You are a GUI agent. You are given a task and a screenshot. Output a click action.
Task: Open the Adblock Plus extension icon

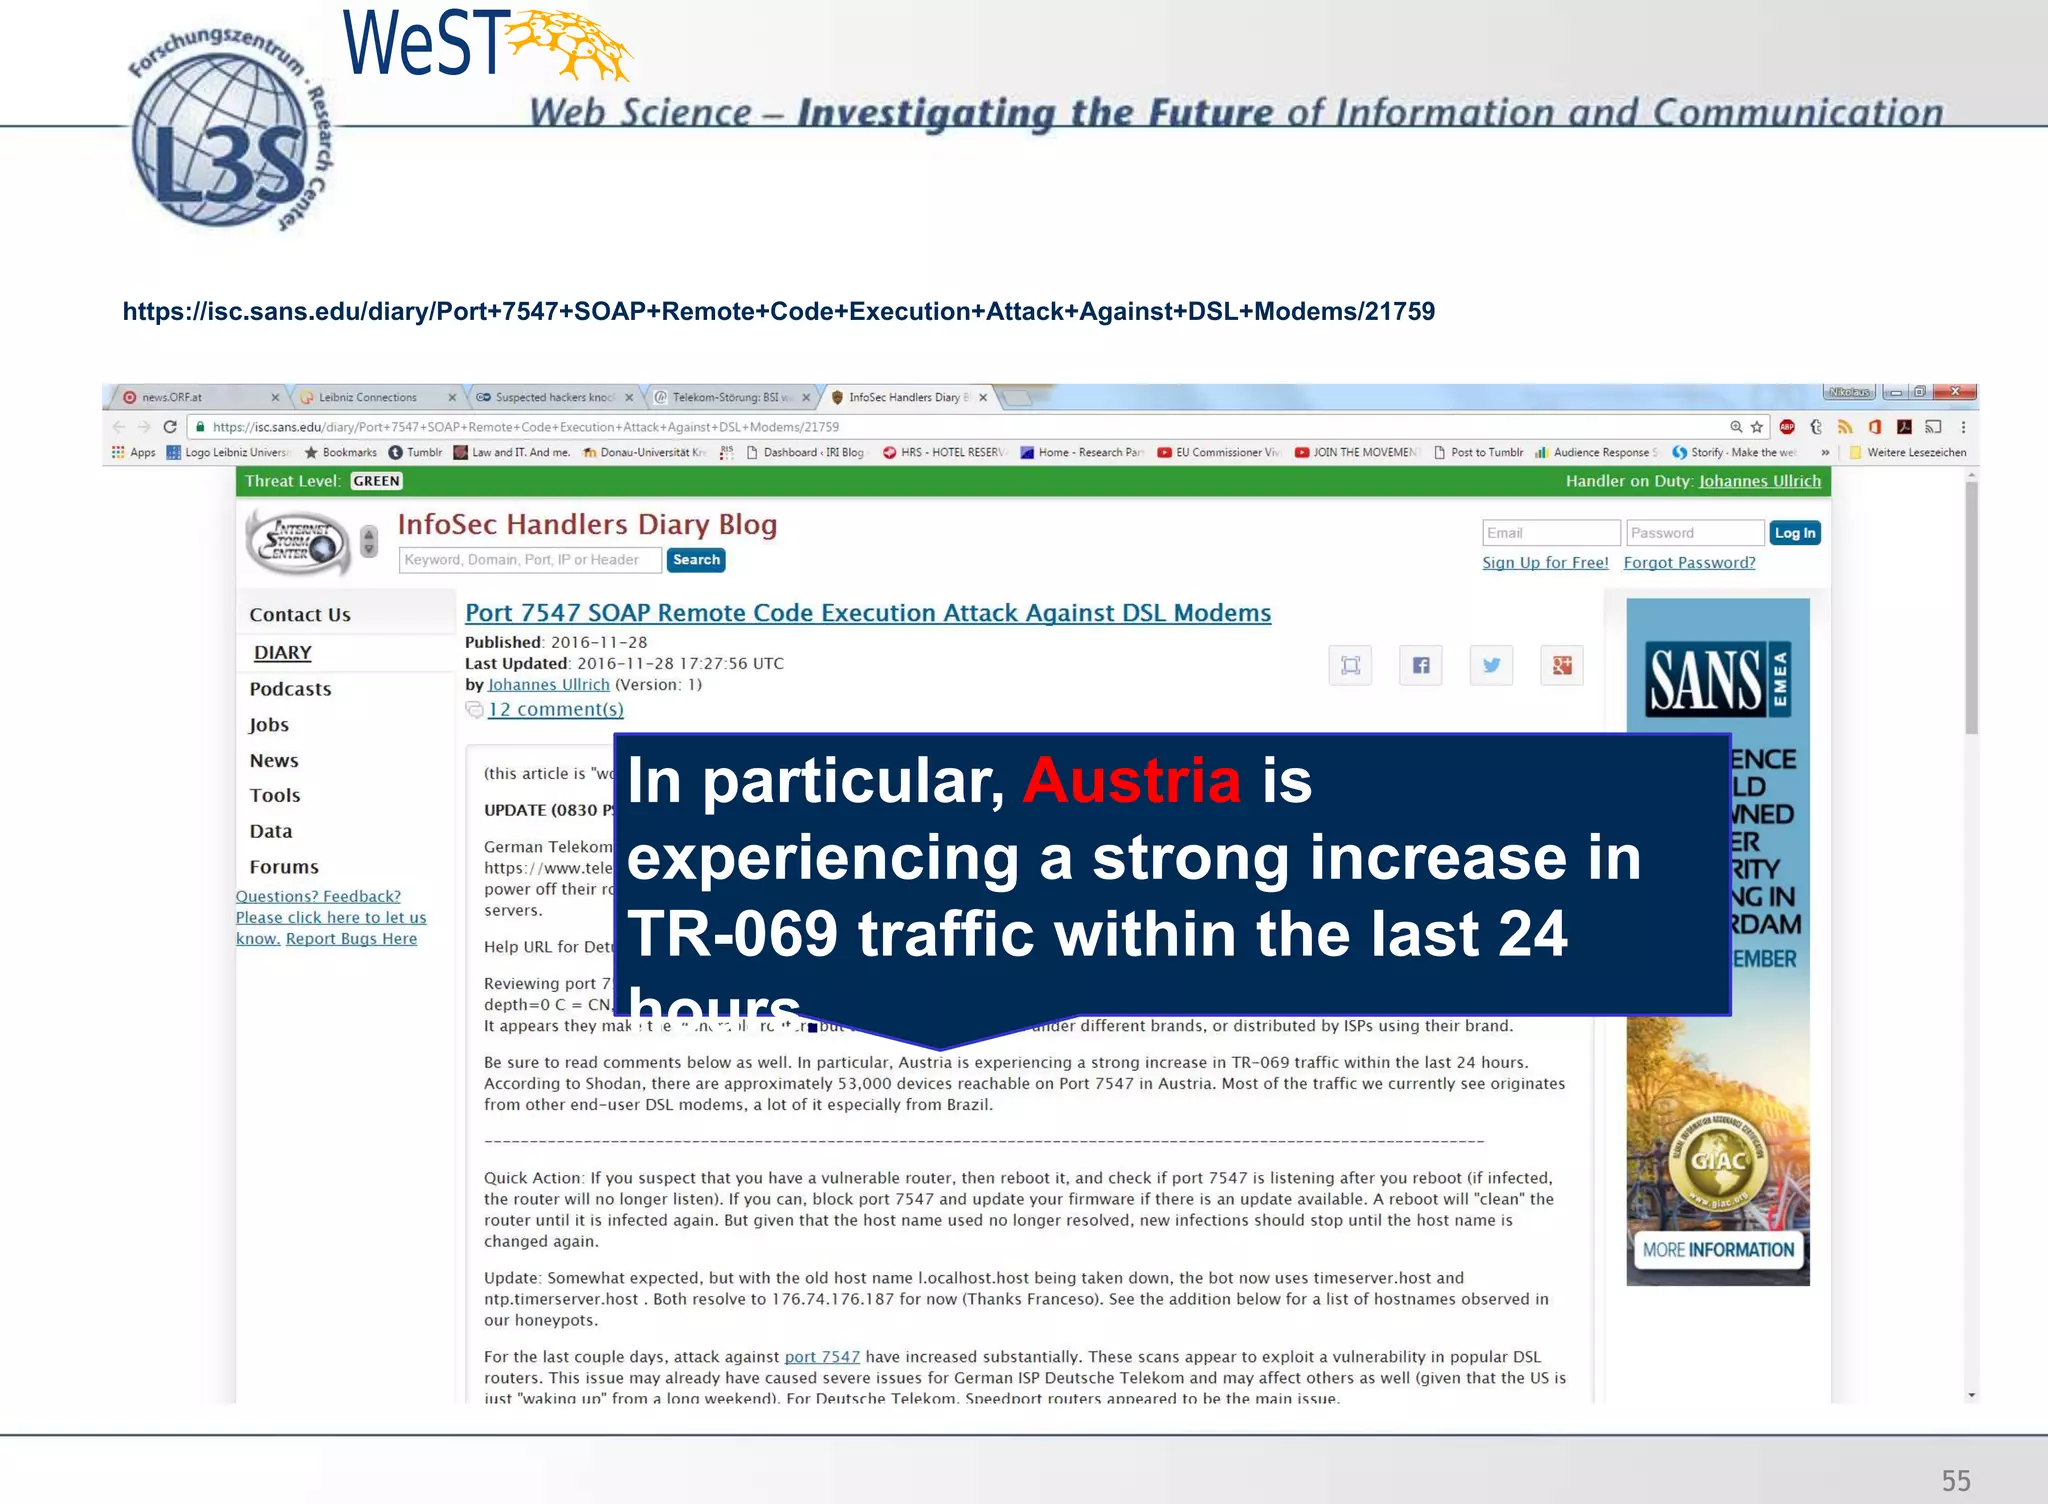pyautogui.click(x=1787, y=427)
